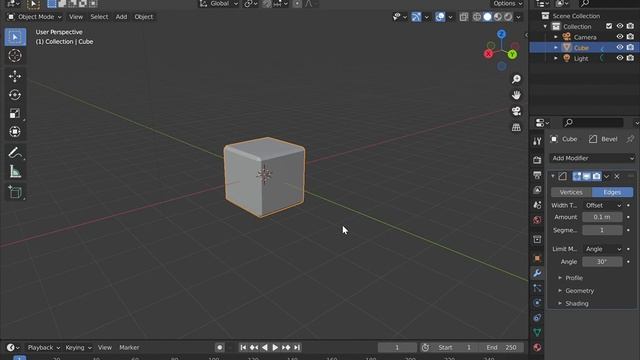Image resolution: width=640 pixels, height=360 pixels.
Task: Toggle Bevel modifier viewport display
Action: [587, 176]
